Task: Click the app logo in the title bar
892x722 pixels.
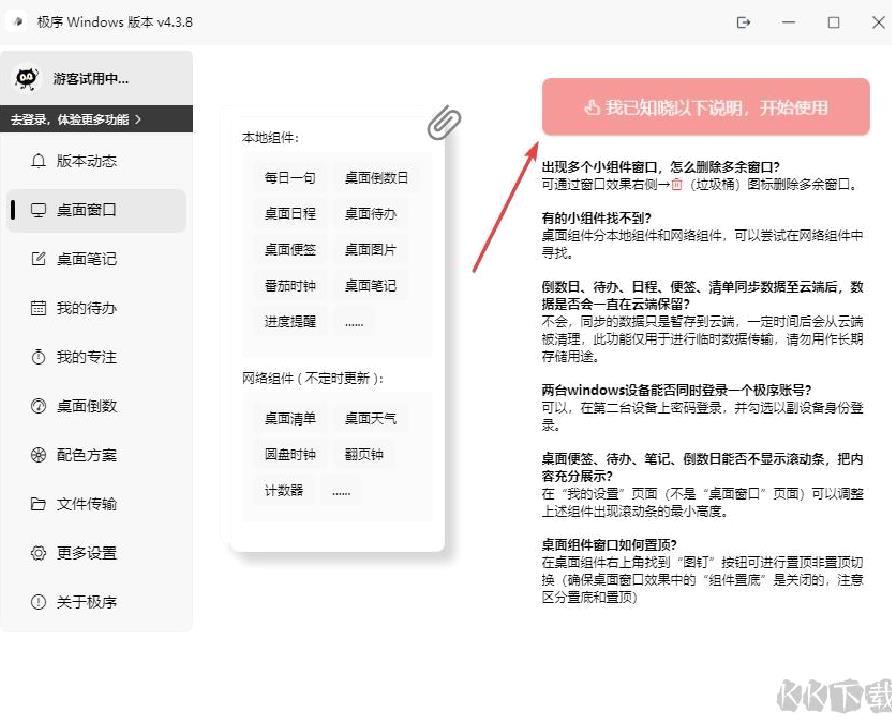Action: (x=18, y=22)
